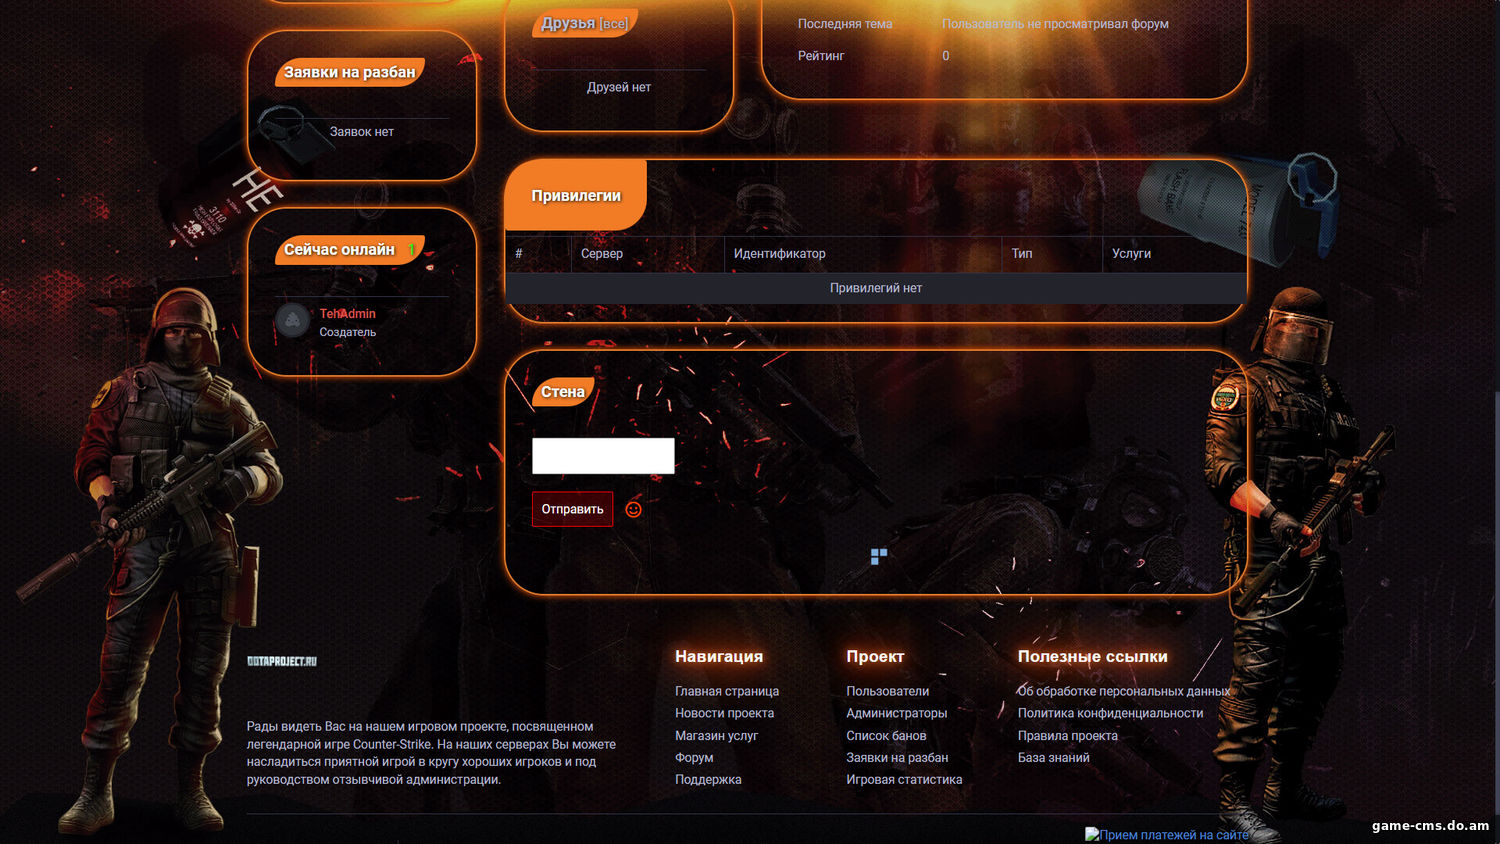Open Игровая статистика link

904,779
